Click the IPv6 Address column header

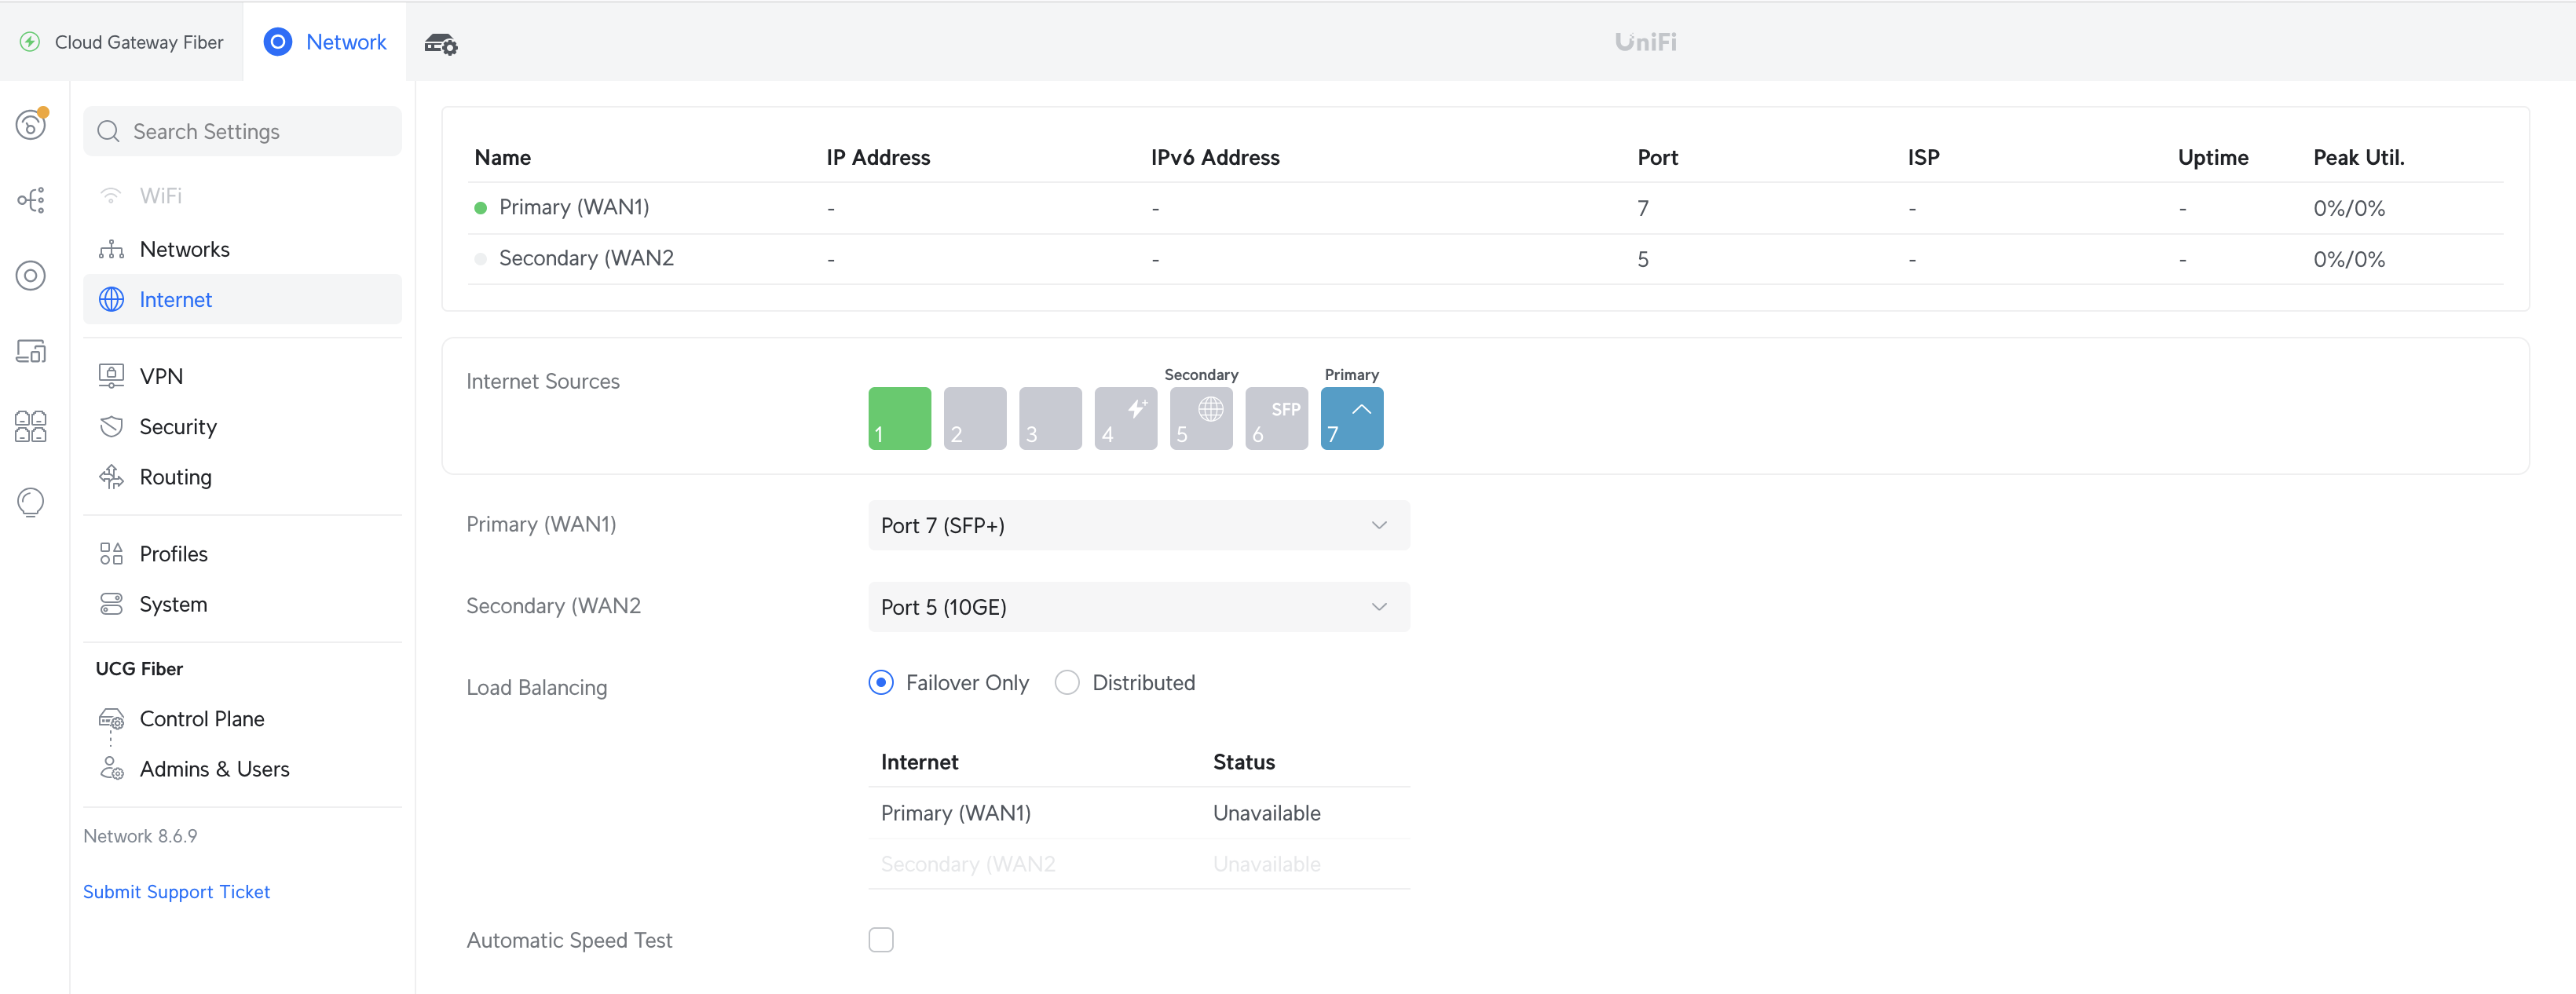point(1215,158)
